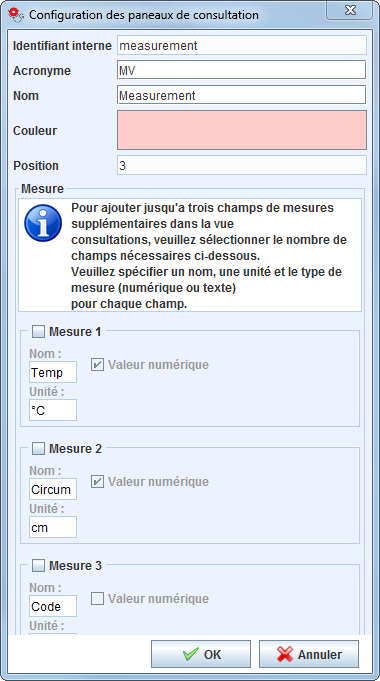Close the configuration dialog window
Viewport: 380px width, 681px height.
349,10
